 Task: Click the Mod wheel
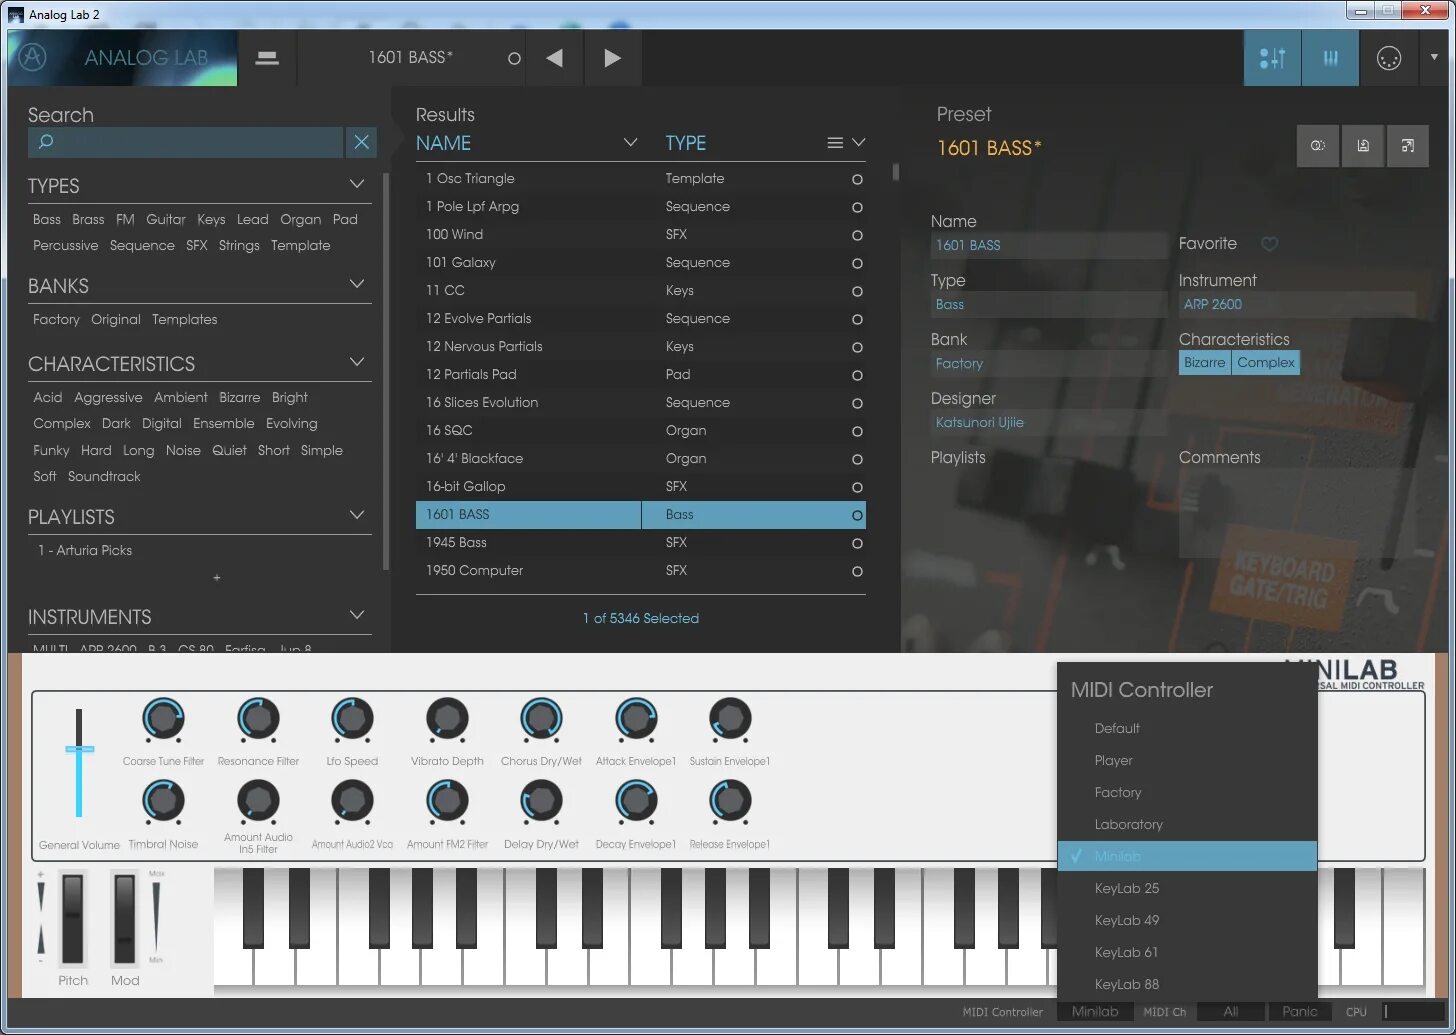click(124, 917)
